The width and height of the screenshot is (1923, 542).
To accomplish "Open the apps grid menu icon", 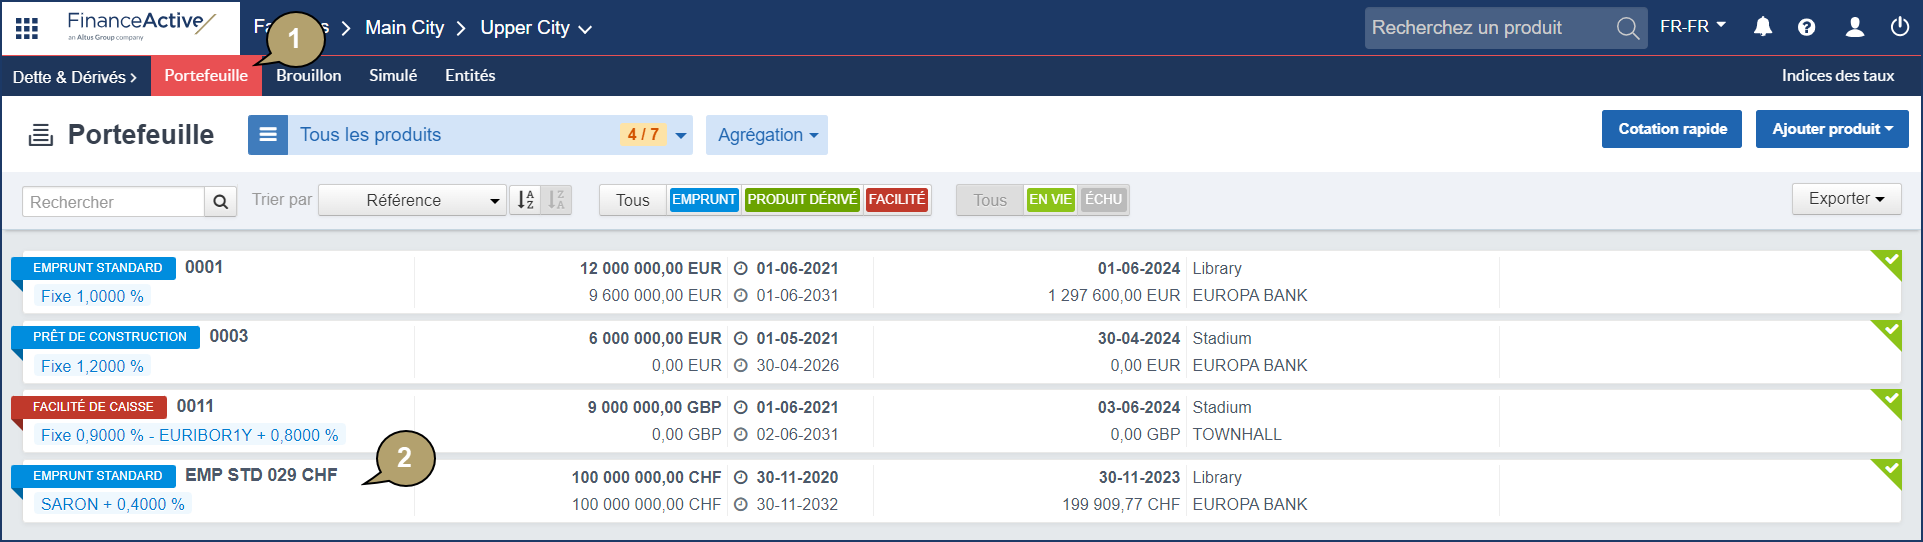I will (x=27, y=28).
